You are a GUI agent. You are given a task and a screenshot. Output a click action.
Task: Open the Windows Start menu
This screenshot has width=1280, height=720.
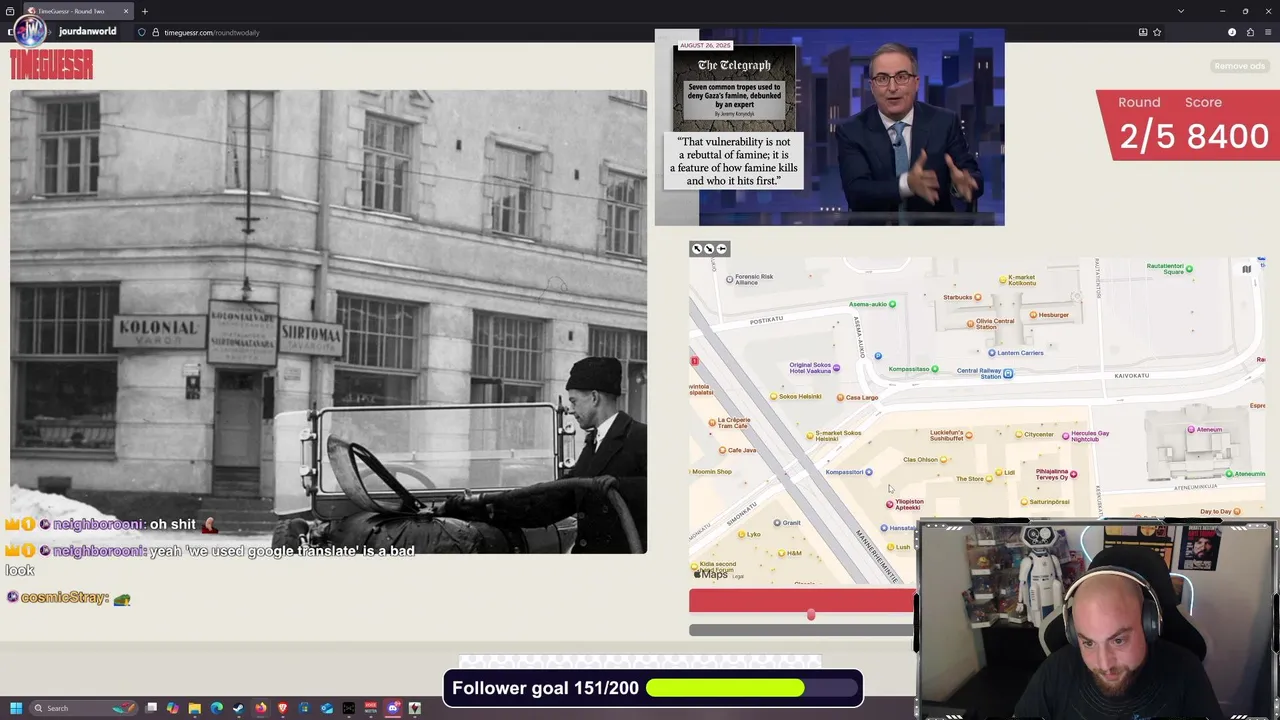click(x=16, y=708)
